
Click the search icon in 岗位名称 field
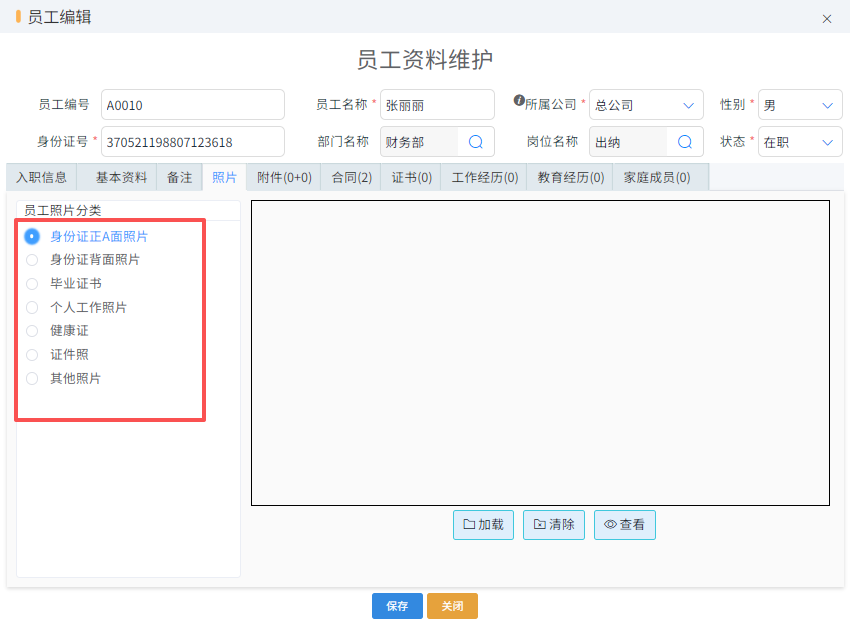(x=685, y=142)
